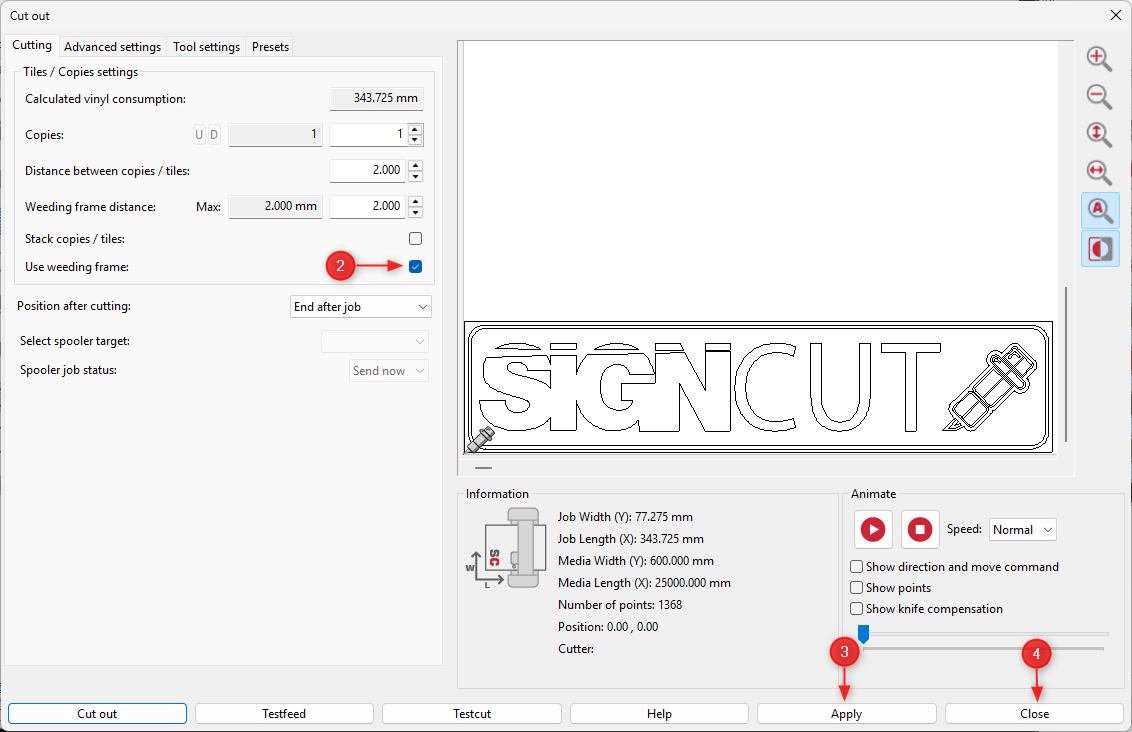Click Distance between copies input field
This screenshot has height=732, width=1132.
pyautogui.click(x=368, y=170)
